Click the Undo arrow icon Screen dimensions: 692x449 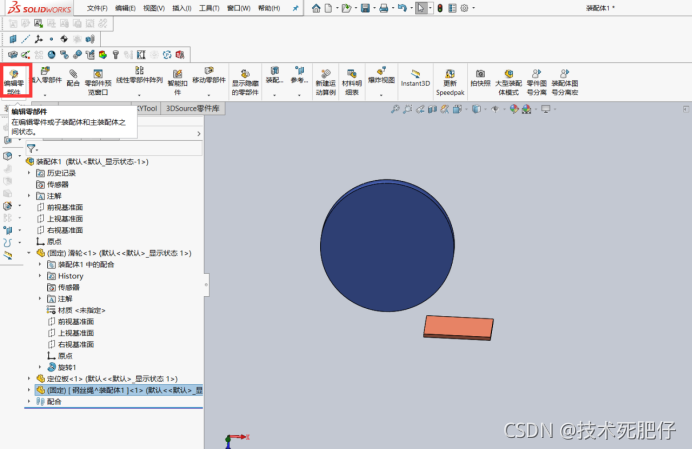point(401,8)
